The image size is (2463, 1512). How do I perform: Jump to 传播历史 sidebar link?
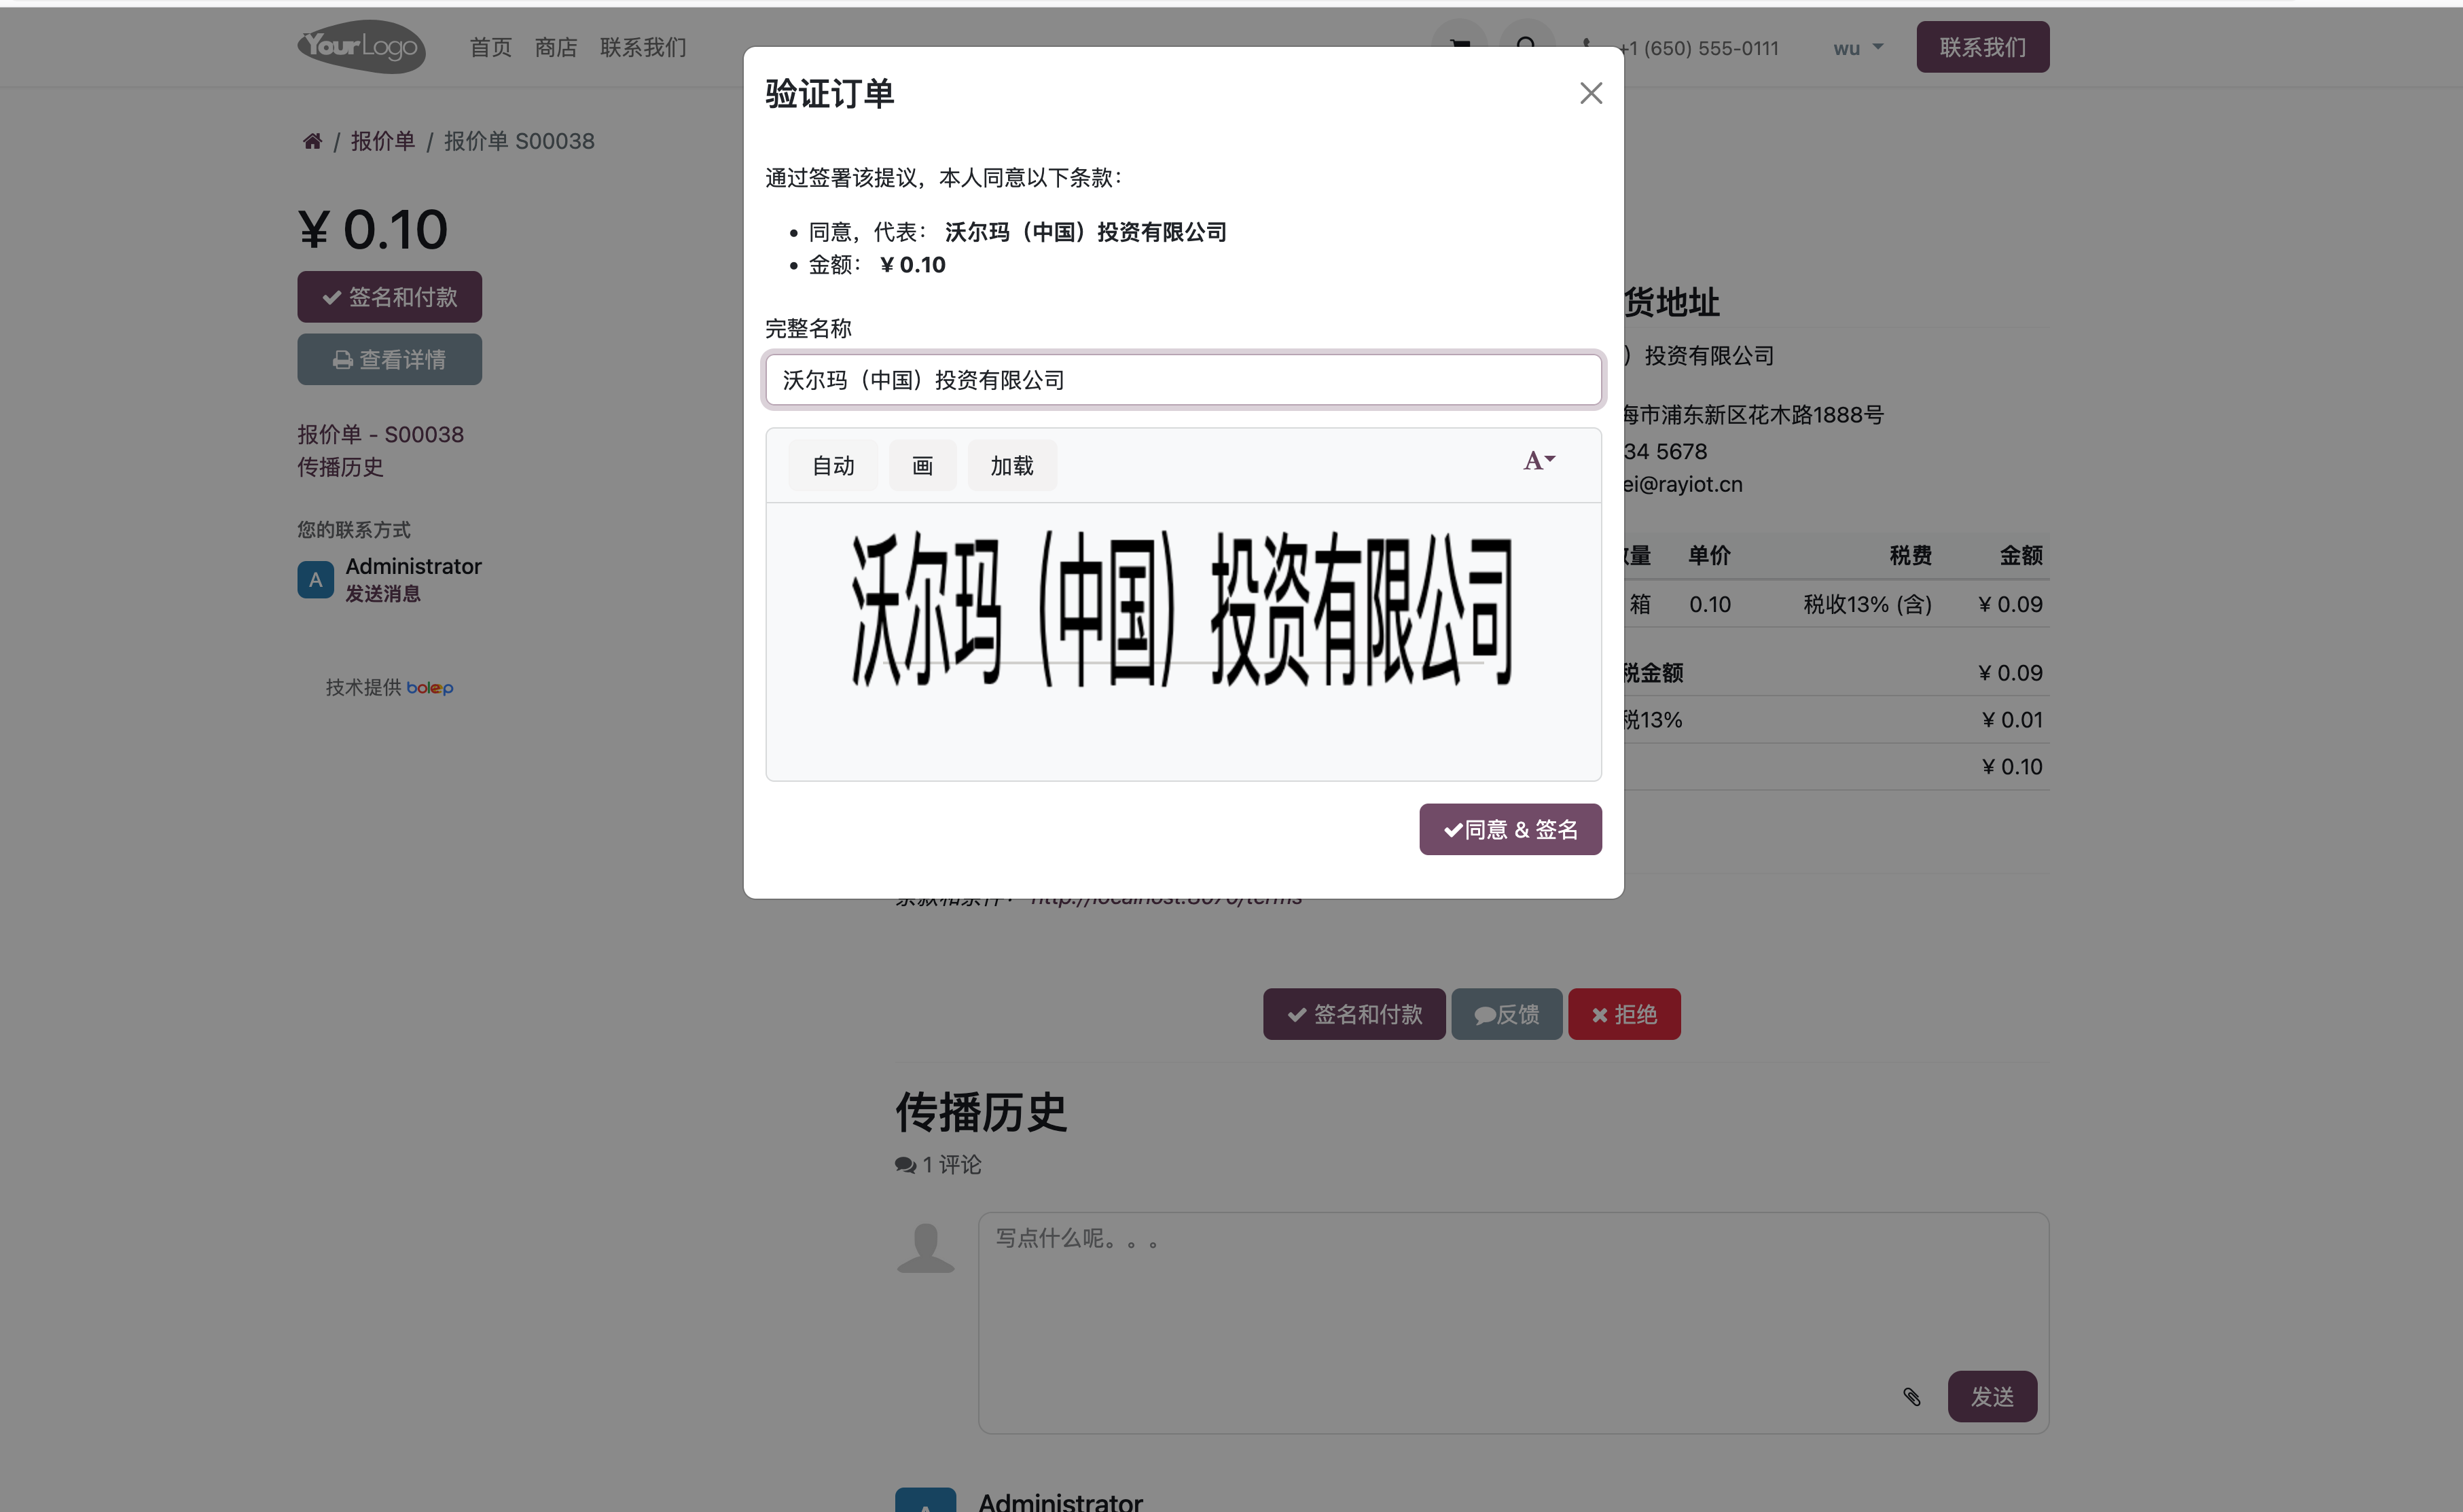point(340,467)
